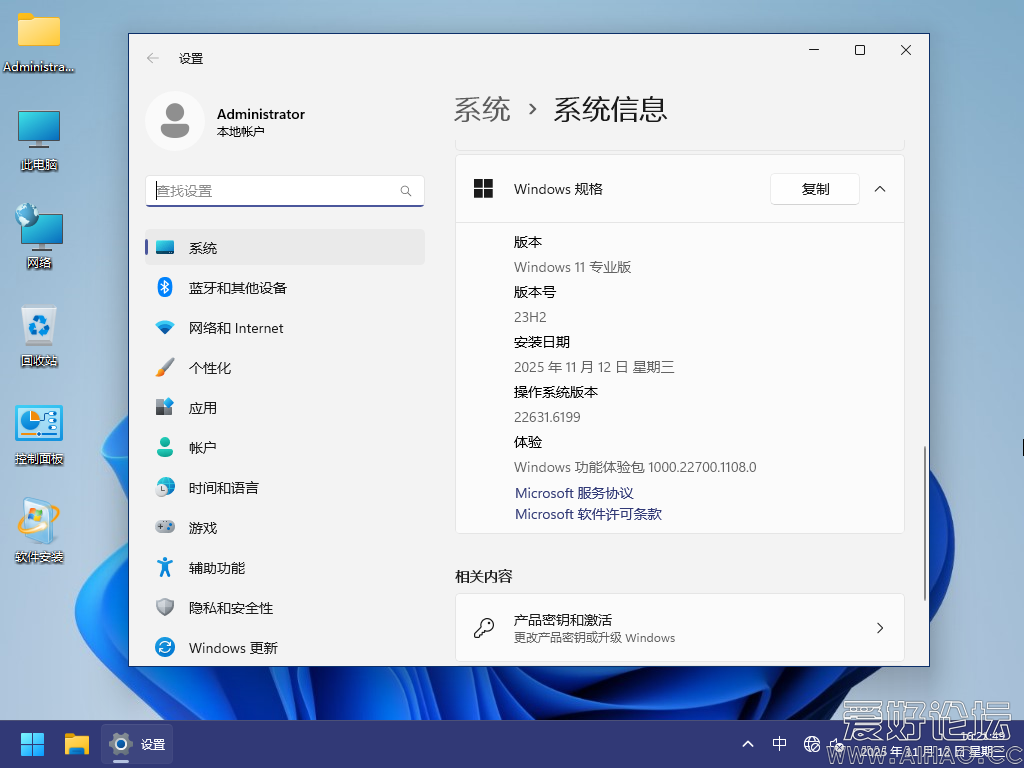Select the 设置 taskbar app button
The image size is (1024, 768).
pyautogui.click(x=137, y=744)
